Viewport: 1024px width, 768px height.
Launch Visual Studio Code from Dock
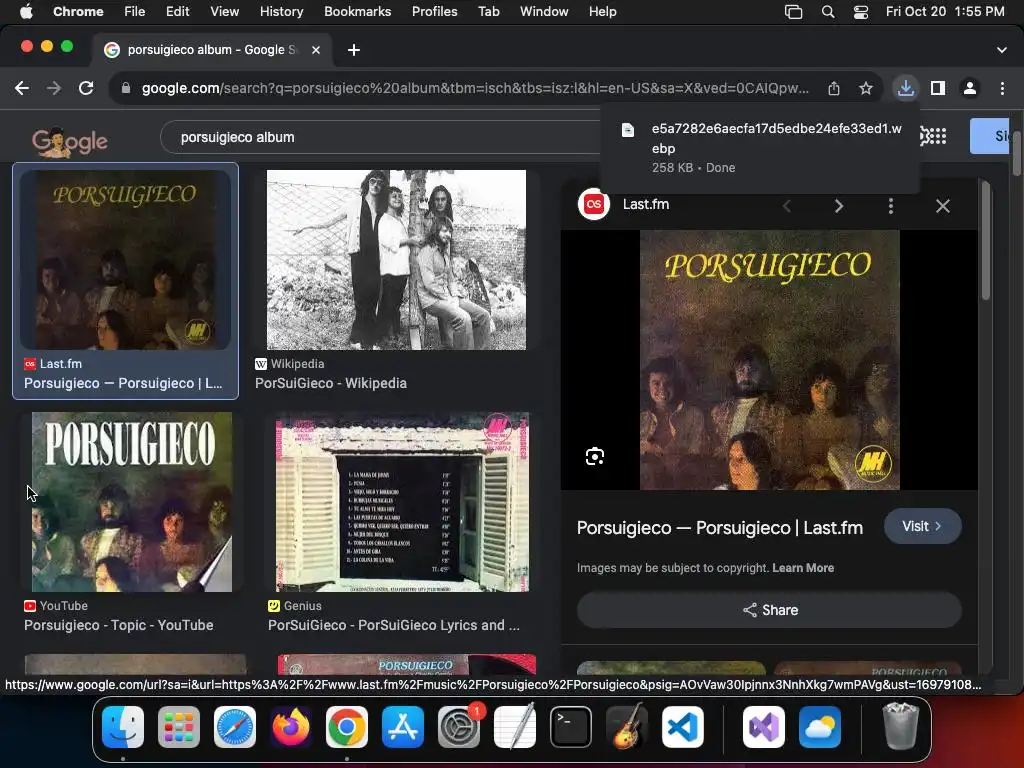tap(682, 727)
